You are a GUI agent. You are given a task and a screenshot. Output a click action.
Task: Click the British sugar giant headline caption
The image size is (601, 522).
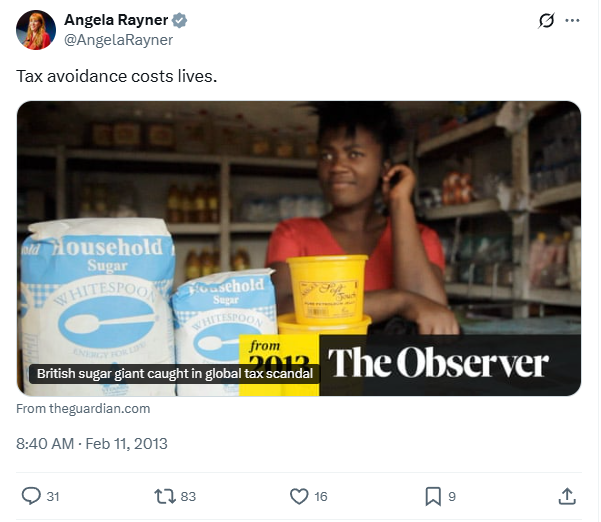[175, 373]
